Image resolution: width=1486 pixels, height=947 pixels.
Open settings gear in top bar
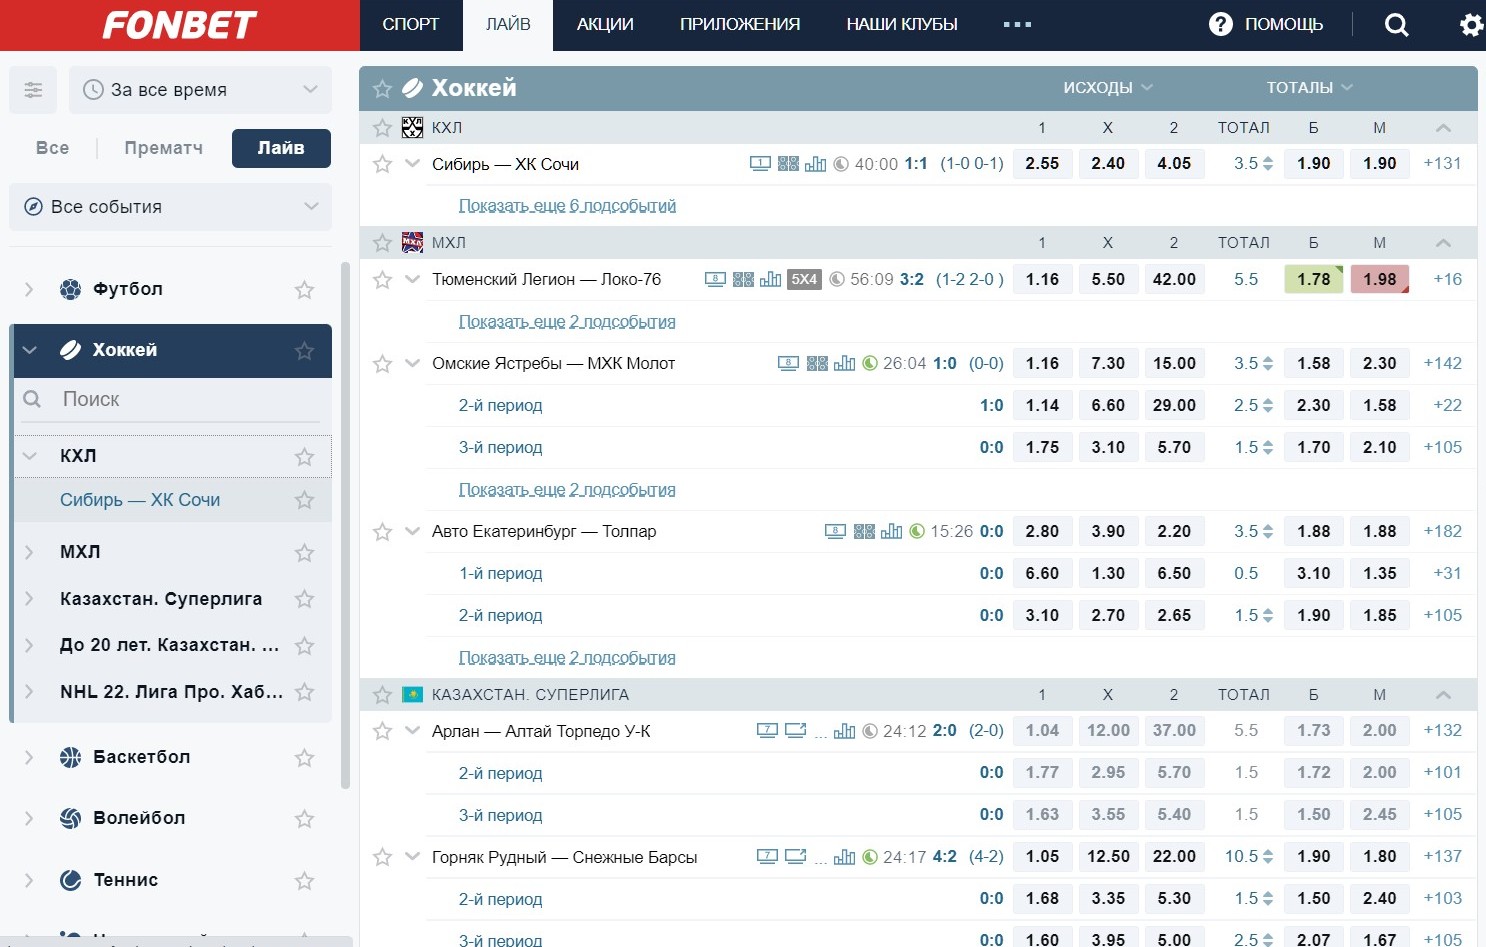coord(1472,25)
